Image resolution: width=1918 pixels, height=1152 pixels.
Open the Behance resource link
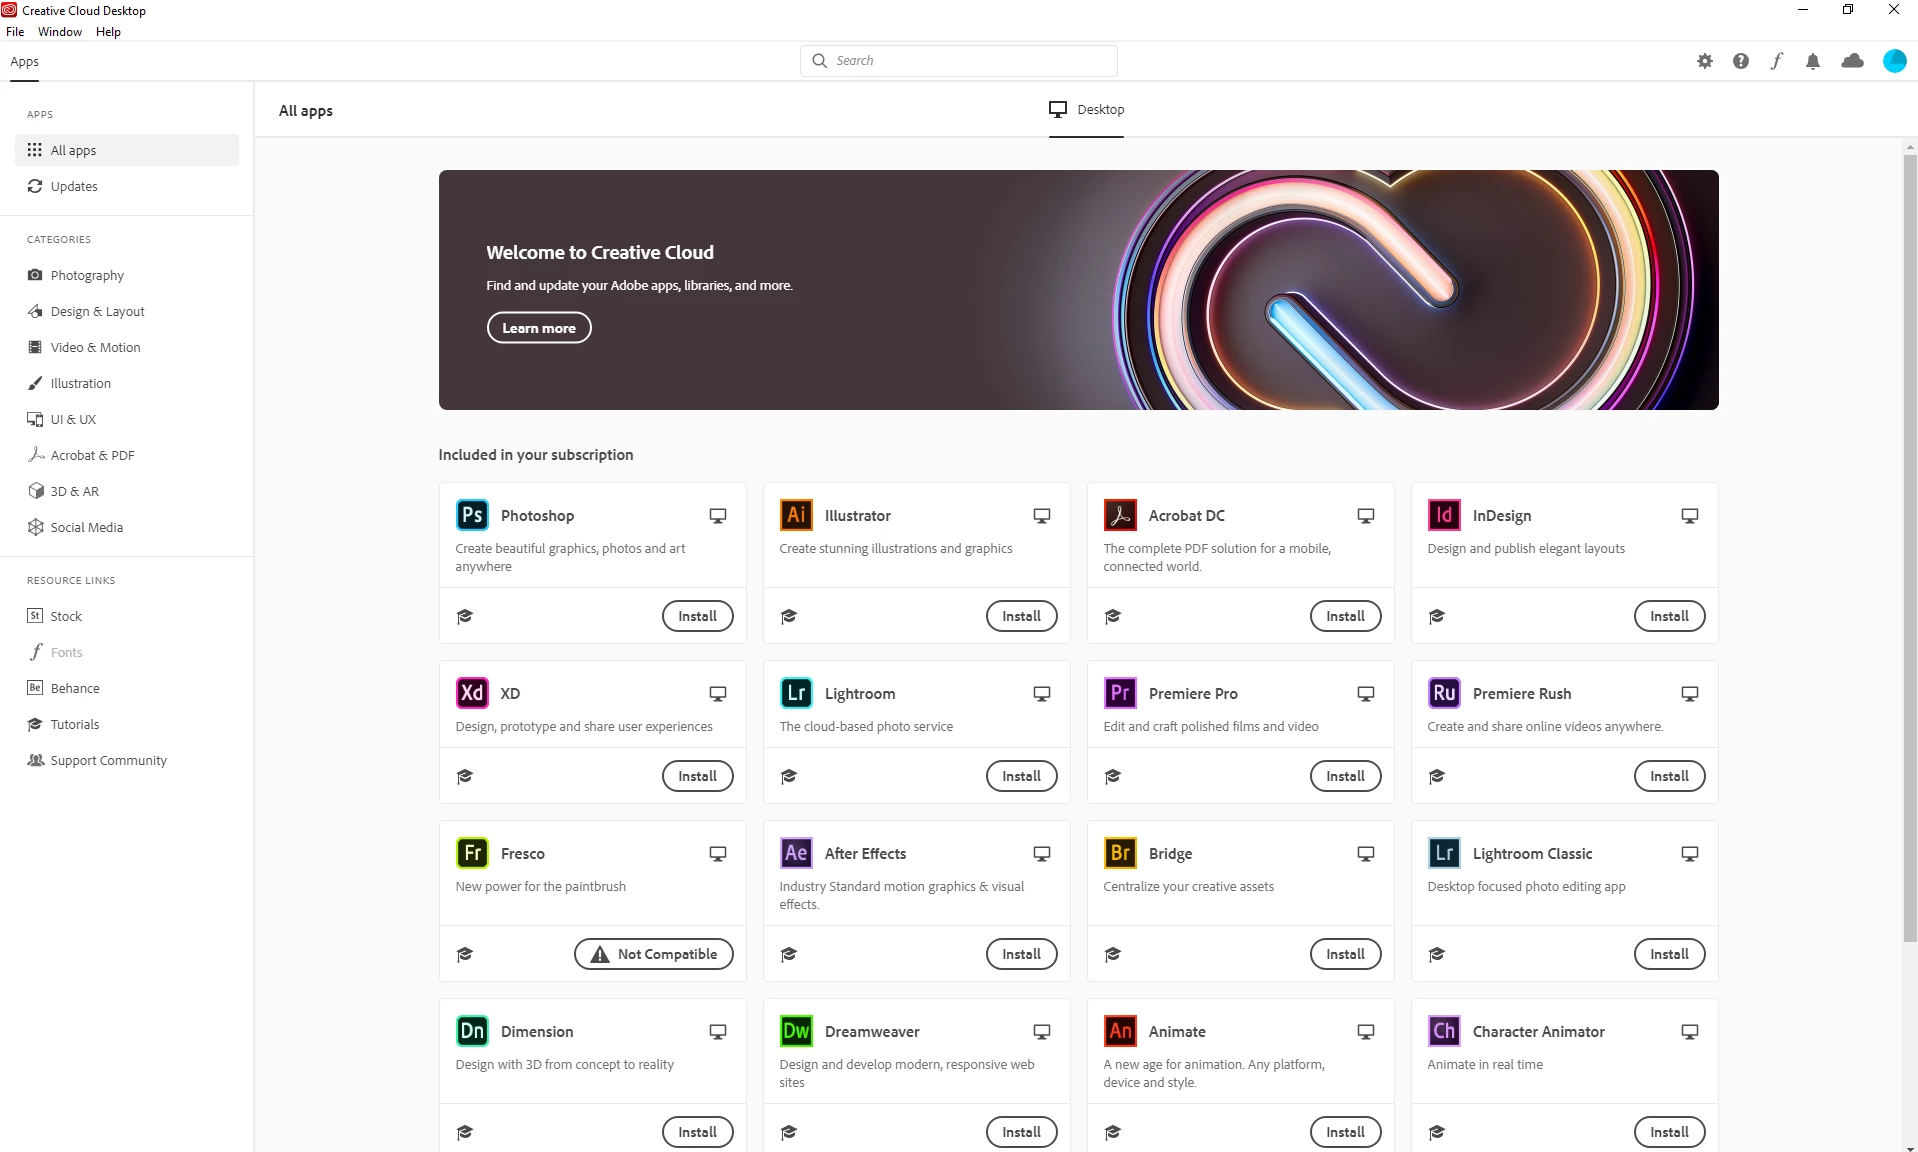click(x=127, y=688)
